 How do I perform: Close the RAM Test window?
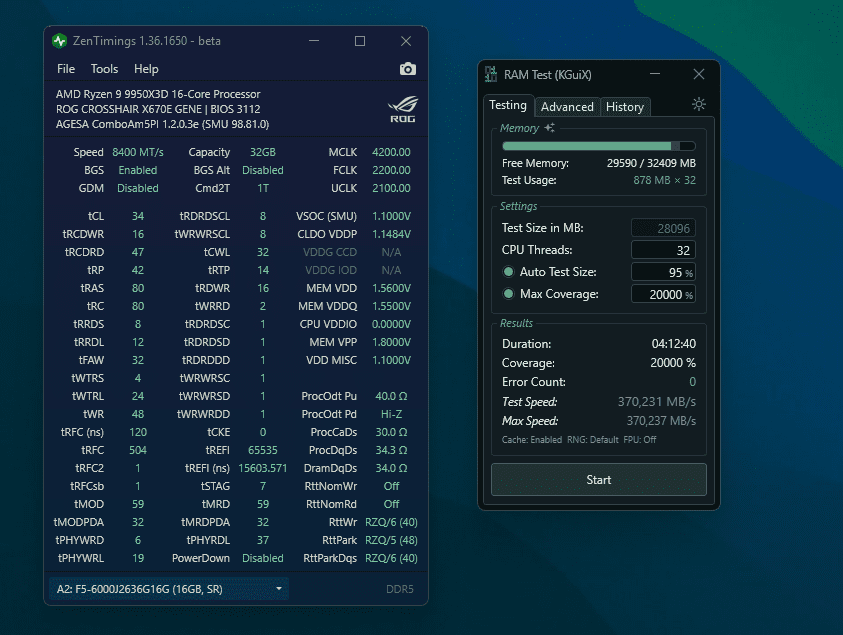[698, 74]
